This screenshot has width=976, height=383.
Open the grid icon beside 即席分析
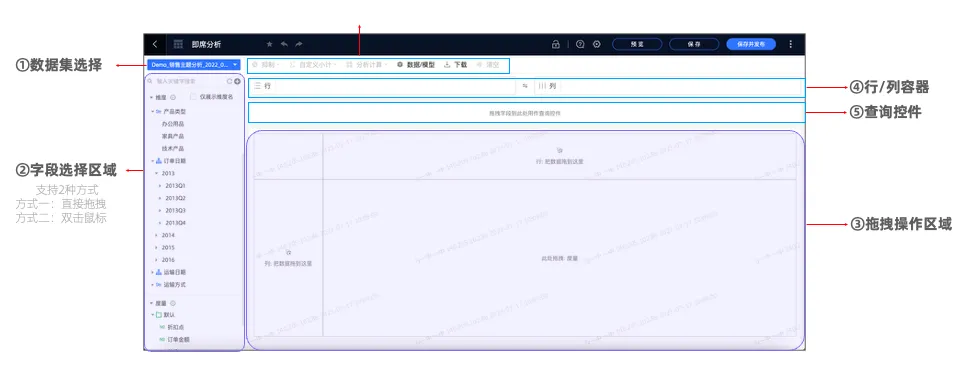pos(178,44)
